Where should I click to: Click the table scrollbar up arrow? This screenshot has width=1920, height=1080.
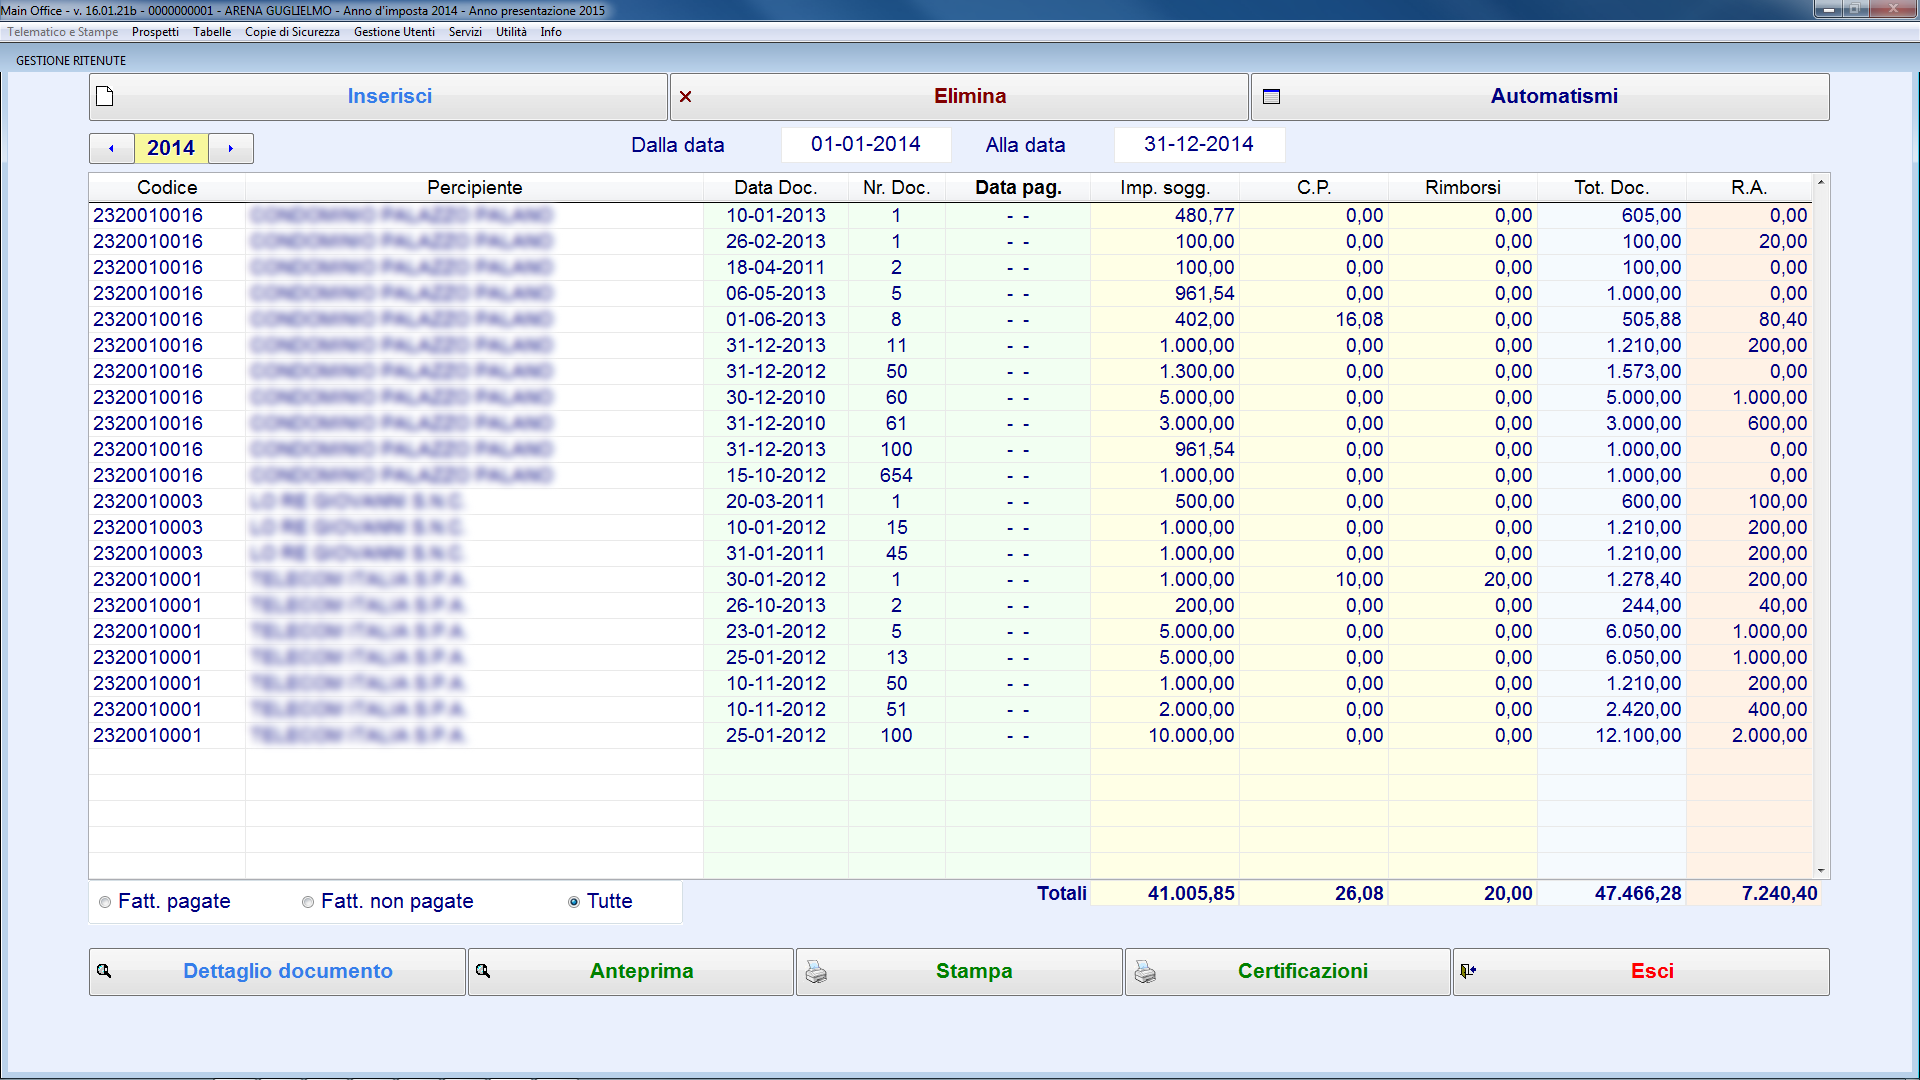(x=1821, y=182)
